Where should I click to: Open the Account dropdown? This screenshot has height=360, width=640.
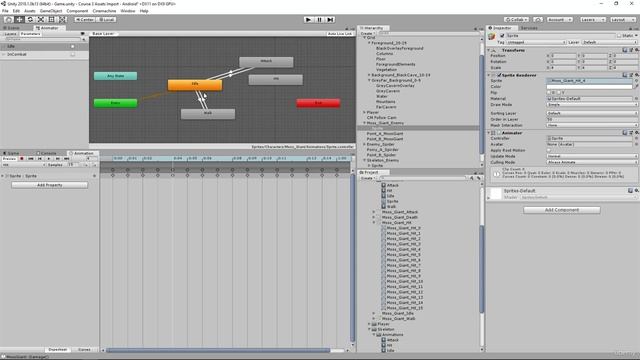point(560,20)
